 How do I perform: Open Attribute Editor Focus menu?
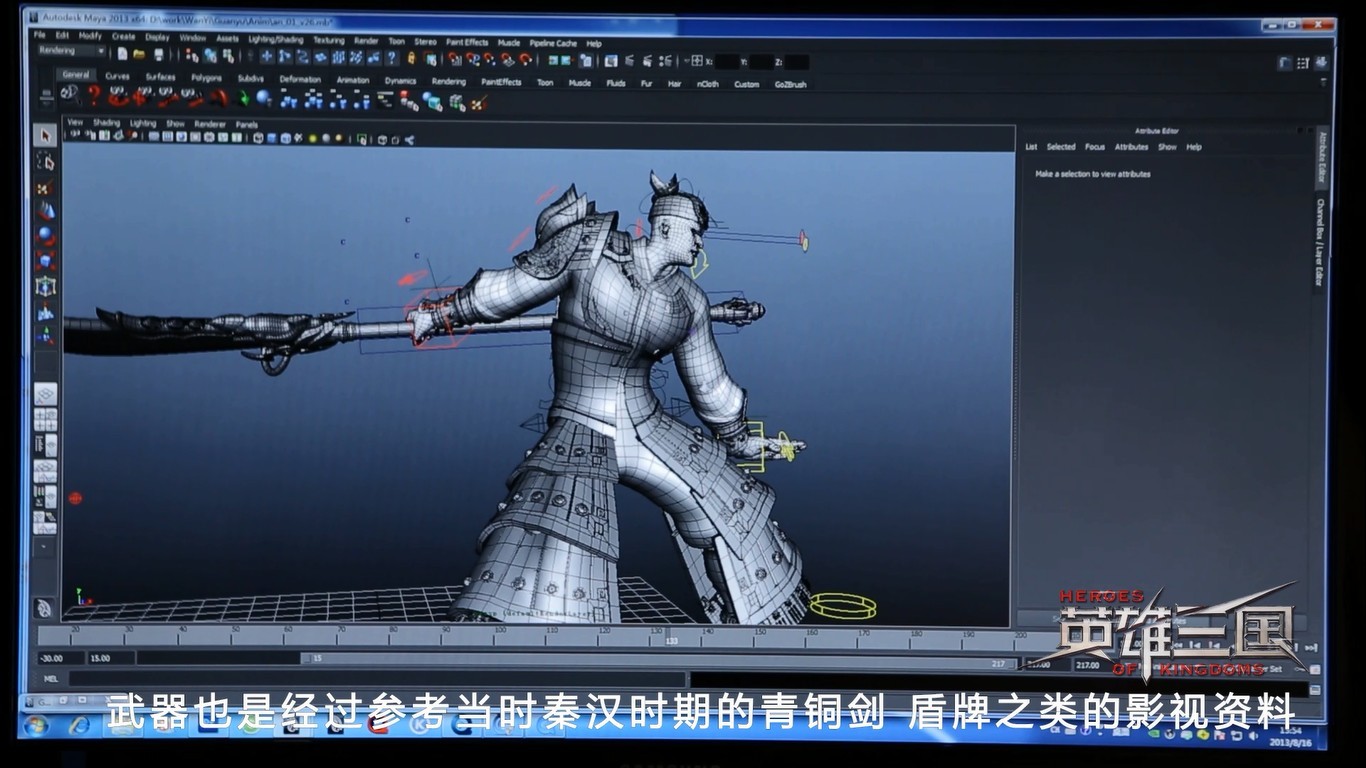[x=1095, y=147]
